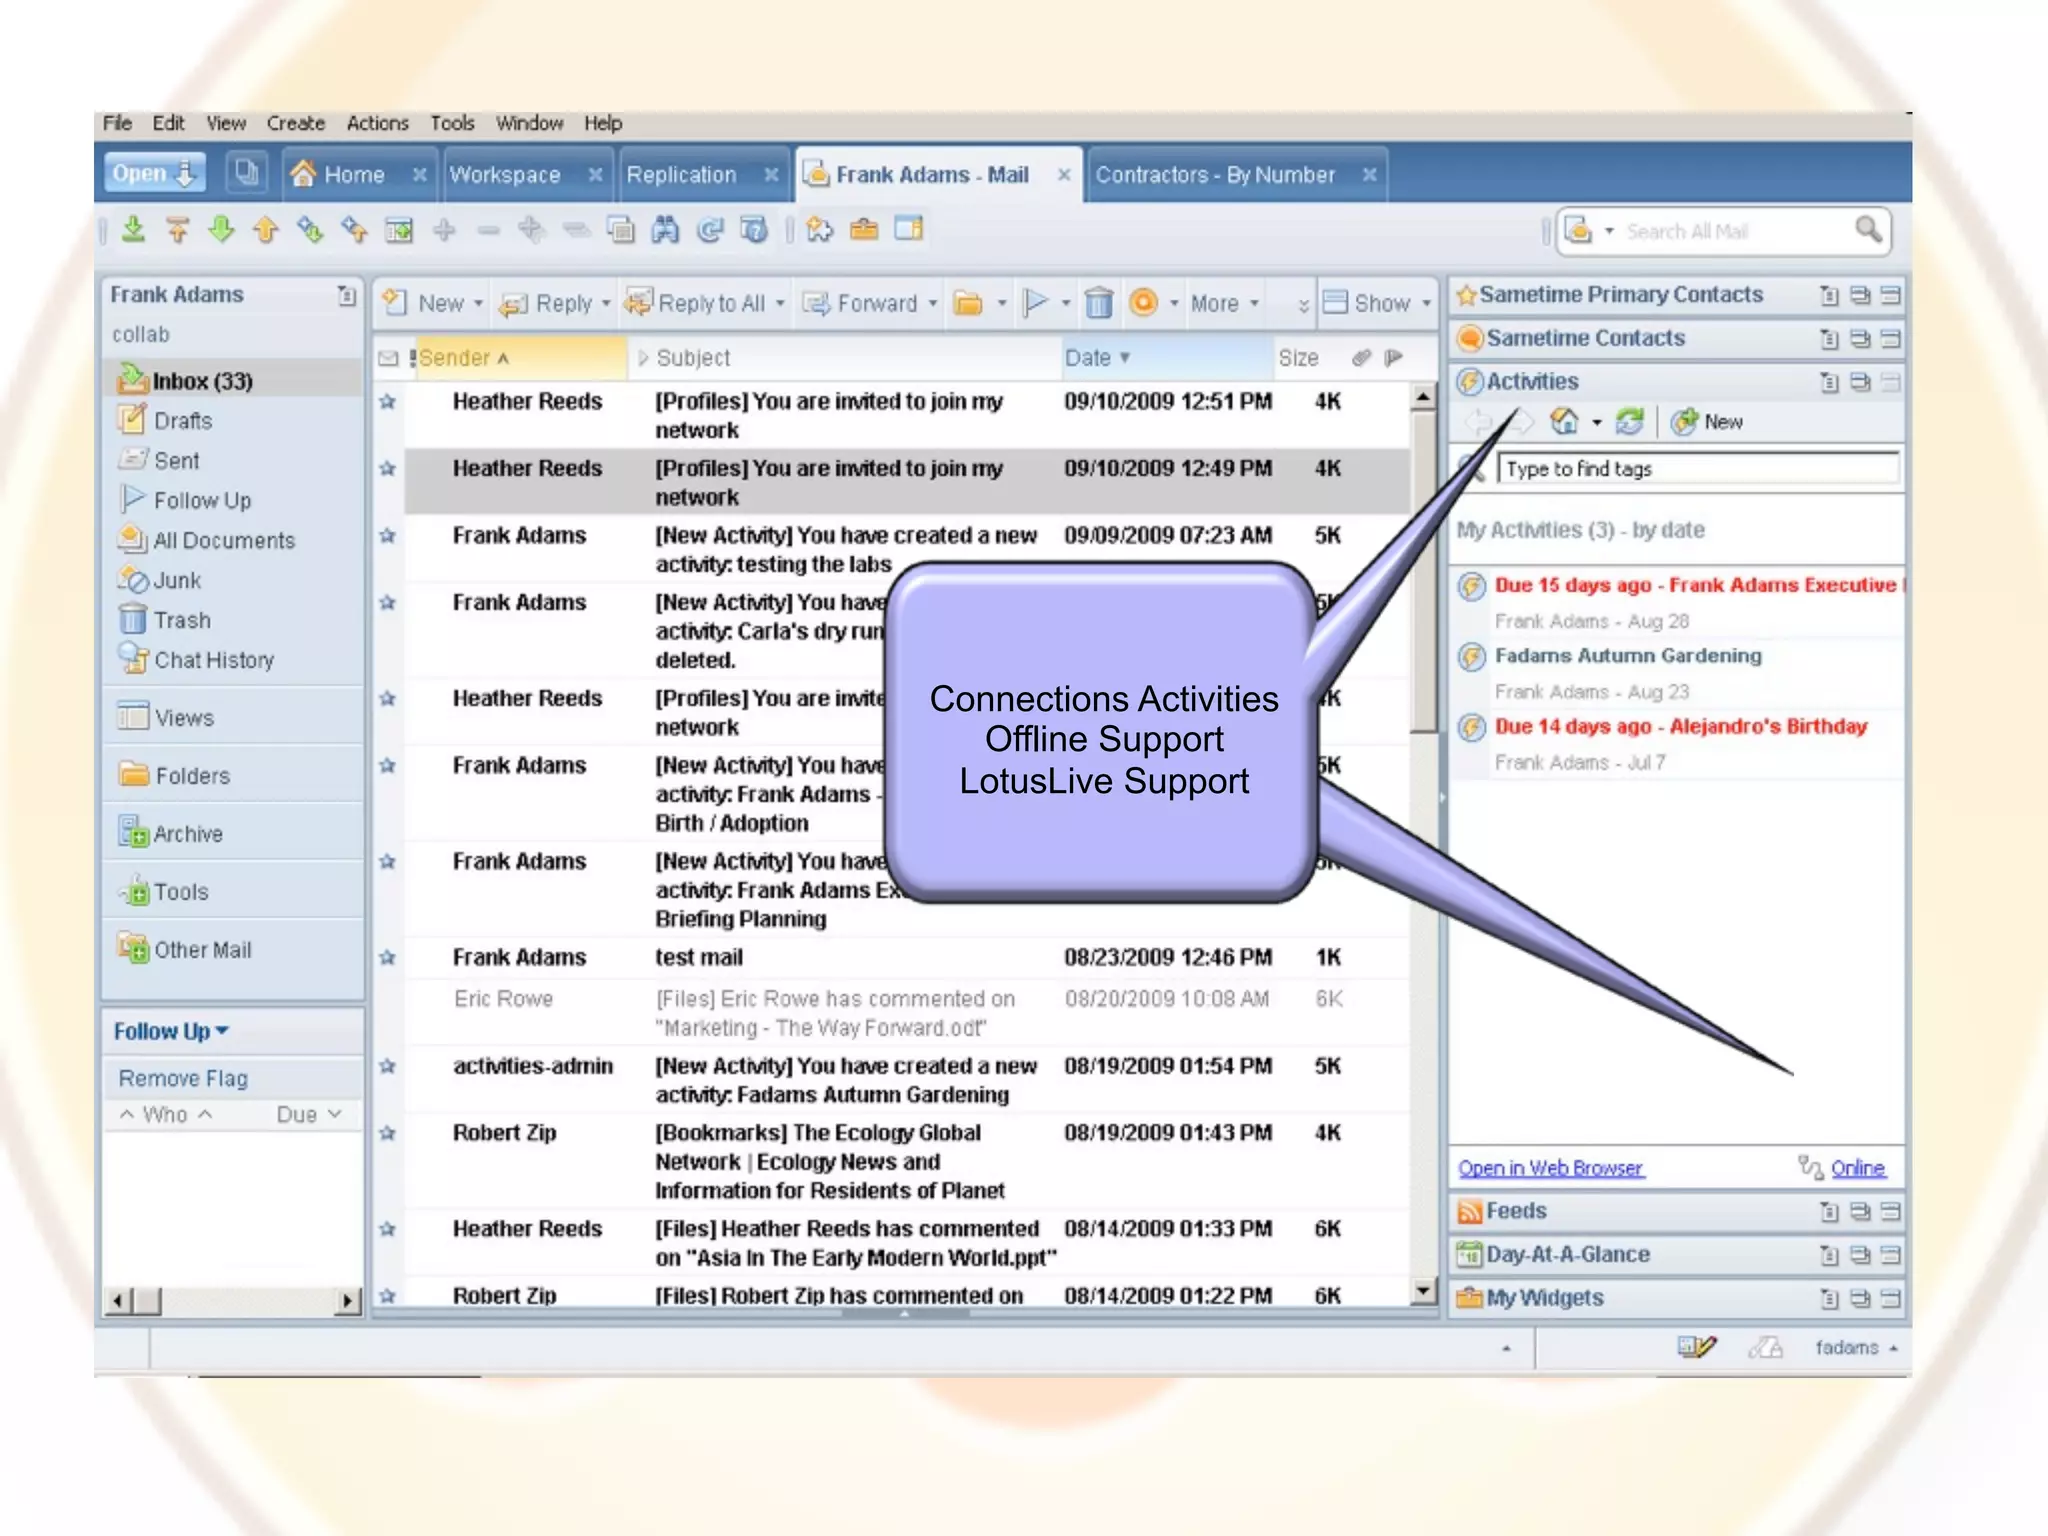Toggle star on test mail message

(388, 958)
